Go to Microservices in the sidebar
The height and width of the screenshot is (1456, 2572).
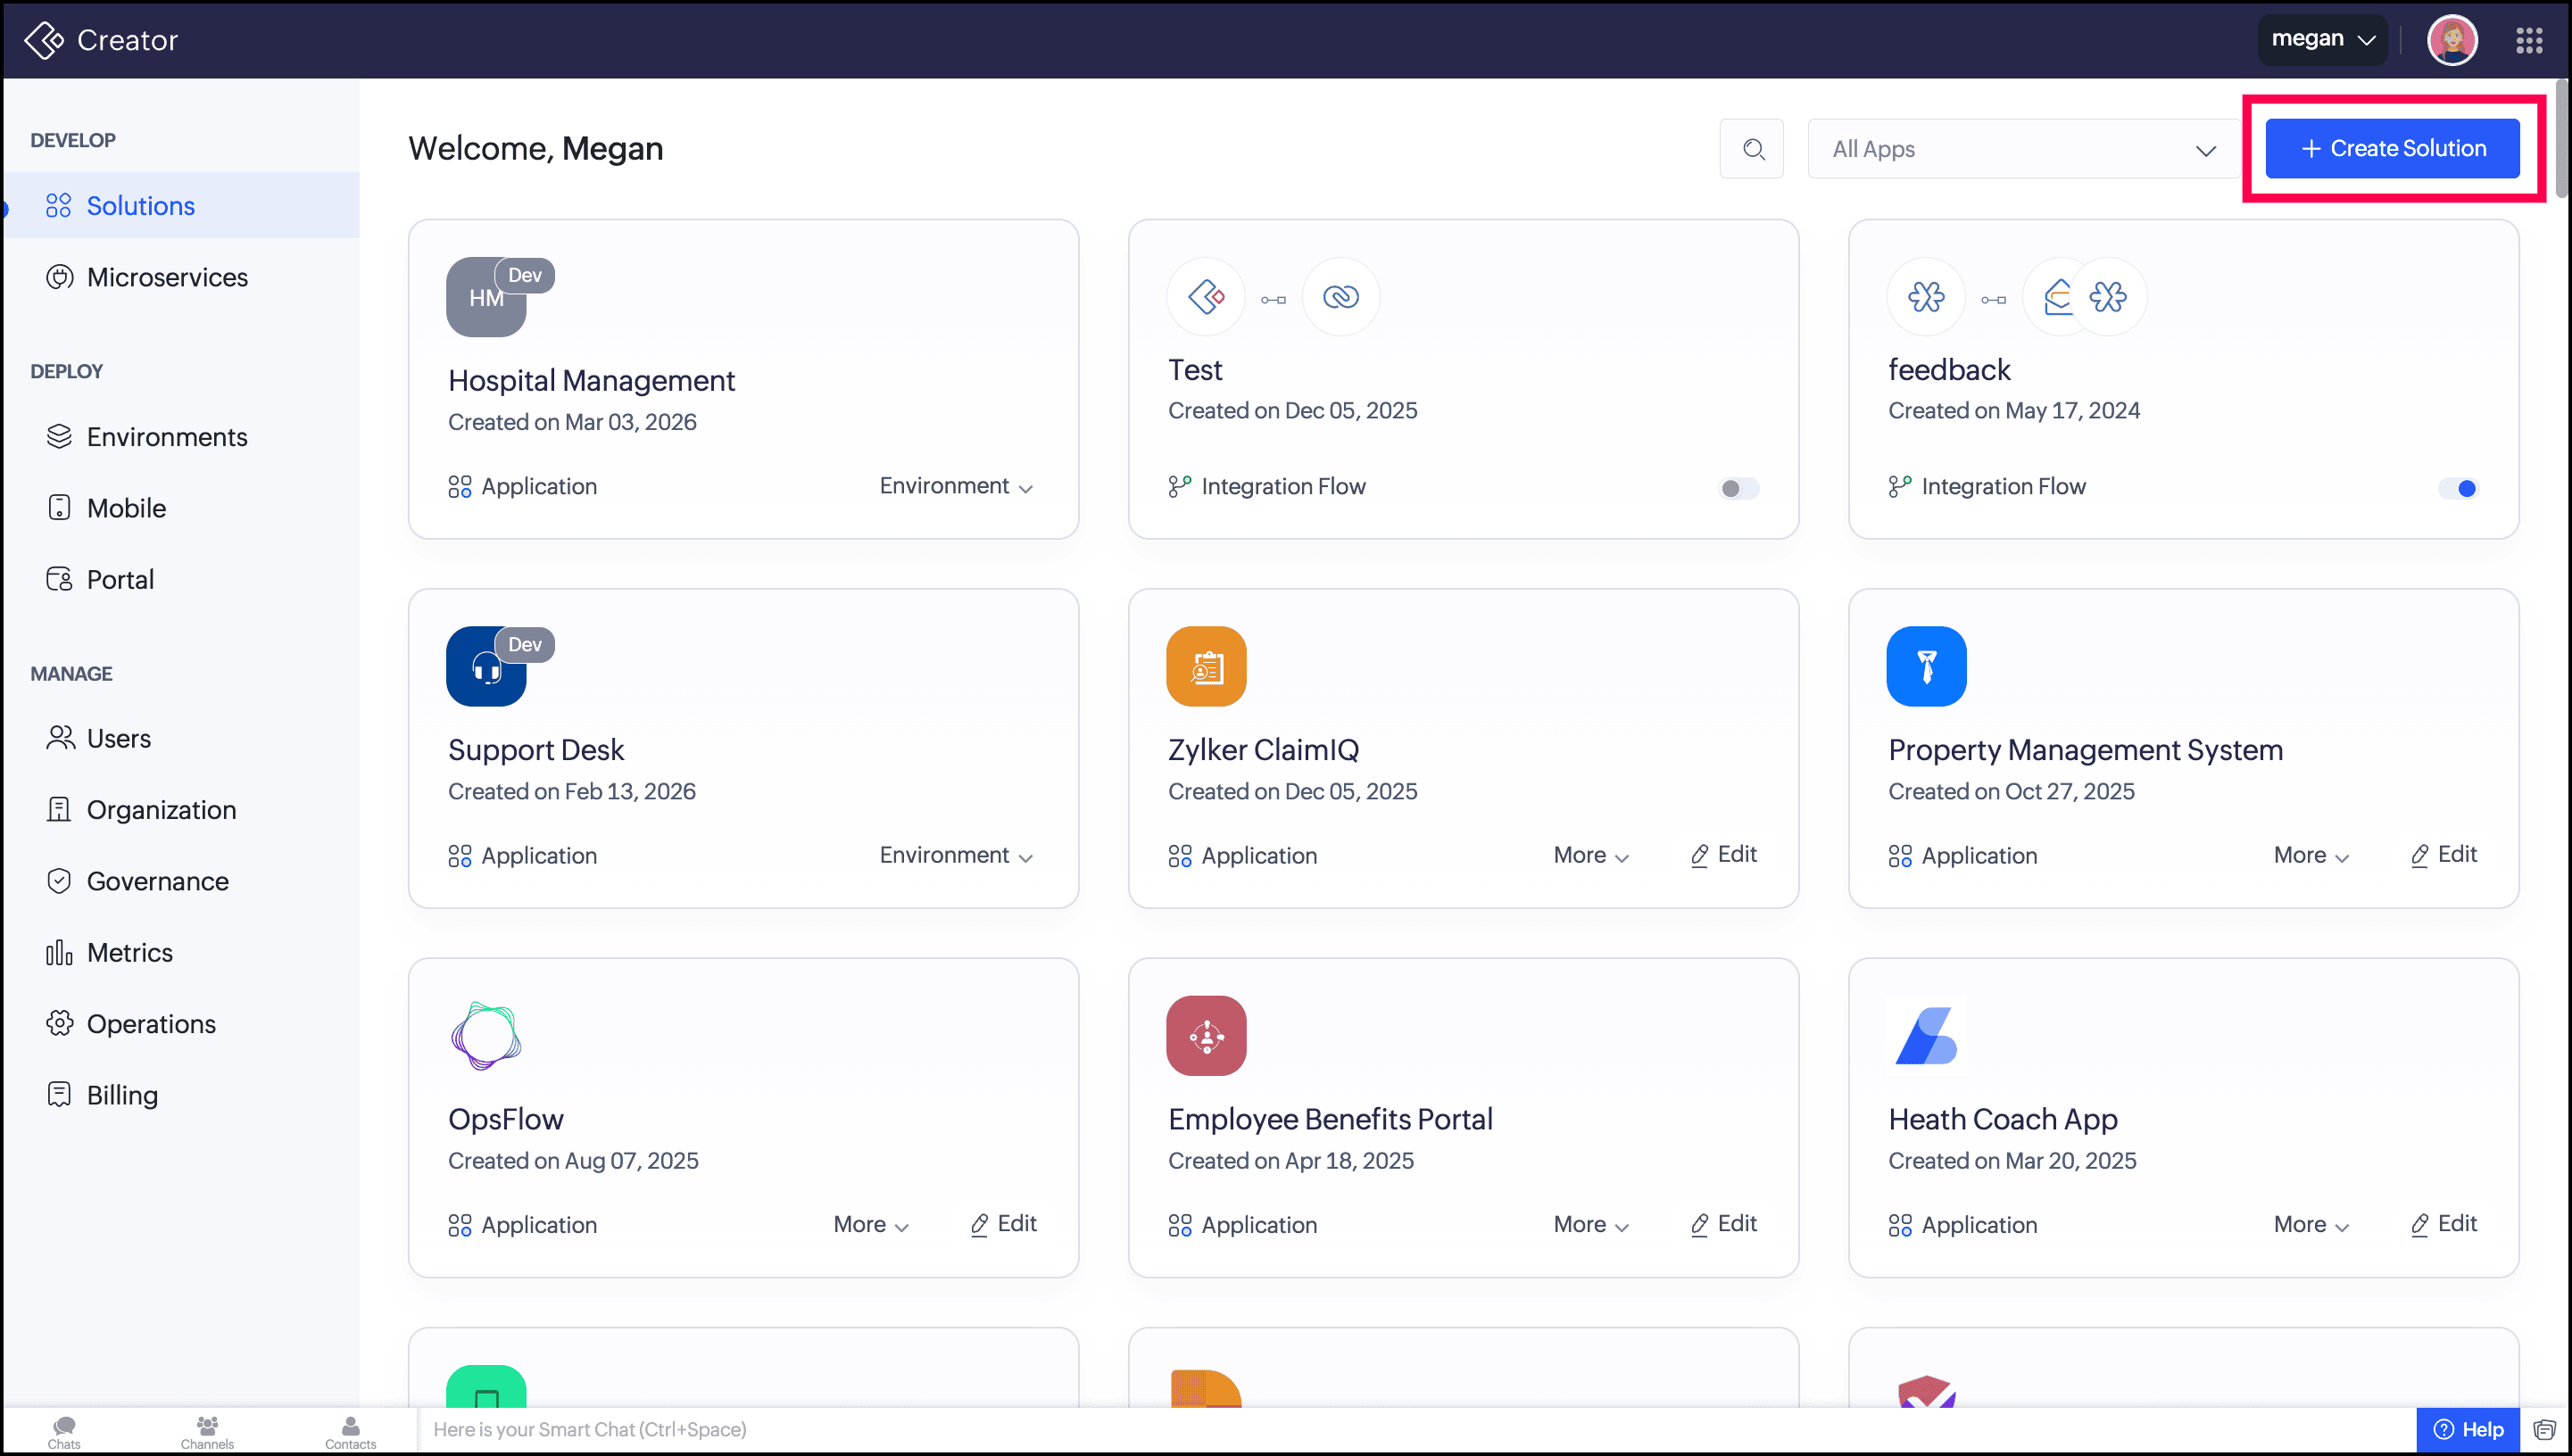pyautogui.click(x=167, y=277)
